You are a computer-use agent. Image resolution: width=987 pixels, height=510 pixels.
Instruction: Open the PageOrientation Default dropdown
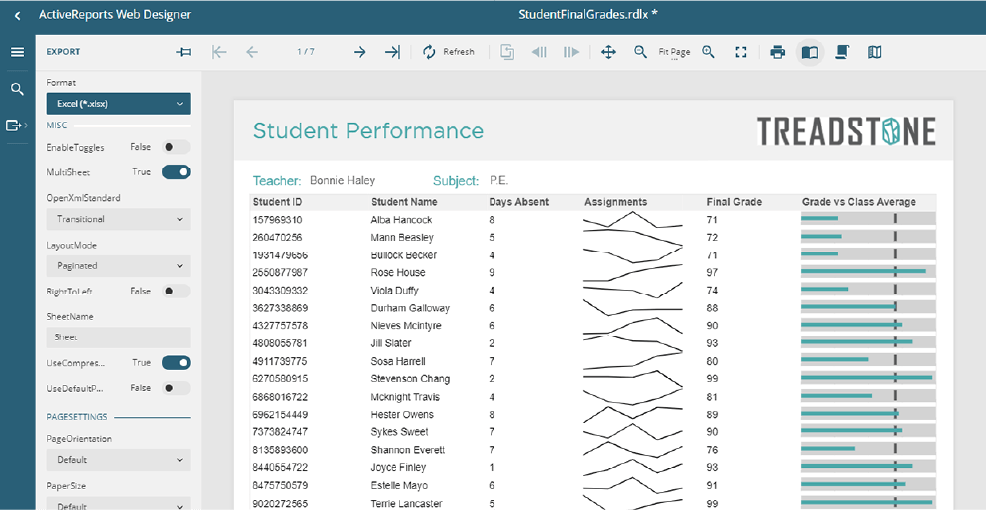[118, 460]
